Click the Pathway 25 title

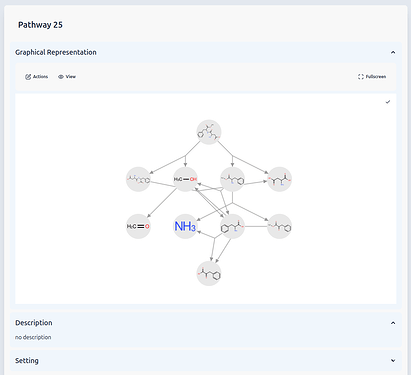pos(40,25)
